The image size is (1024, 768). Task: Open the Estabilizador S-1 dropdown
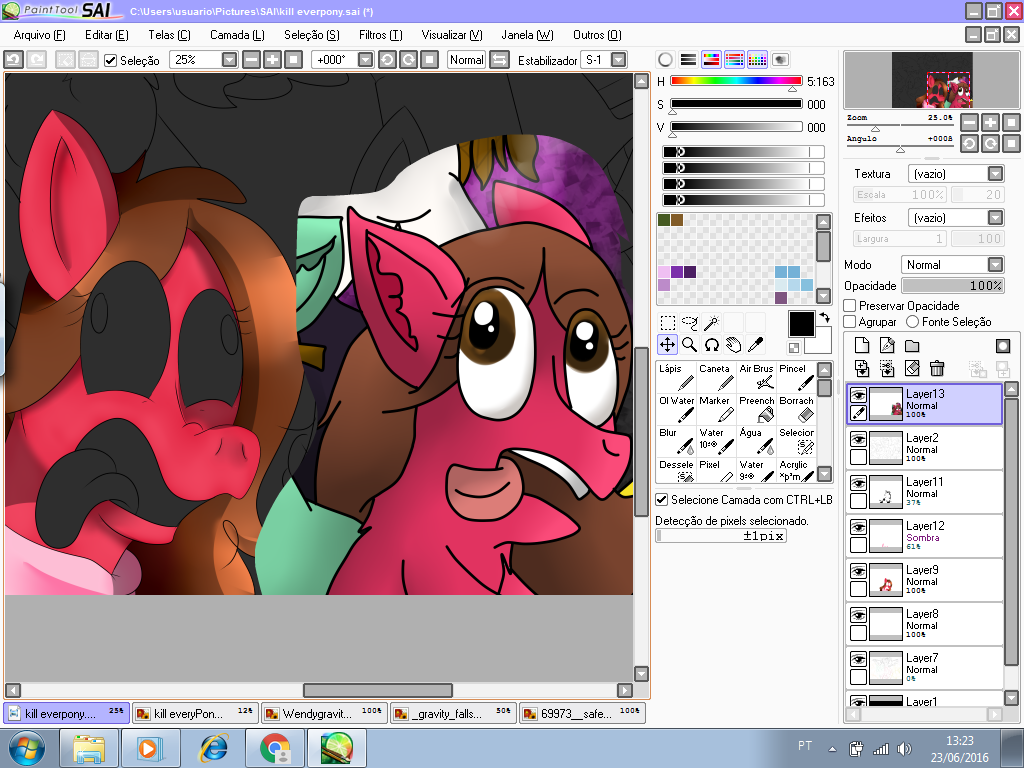[618, 60]
